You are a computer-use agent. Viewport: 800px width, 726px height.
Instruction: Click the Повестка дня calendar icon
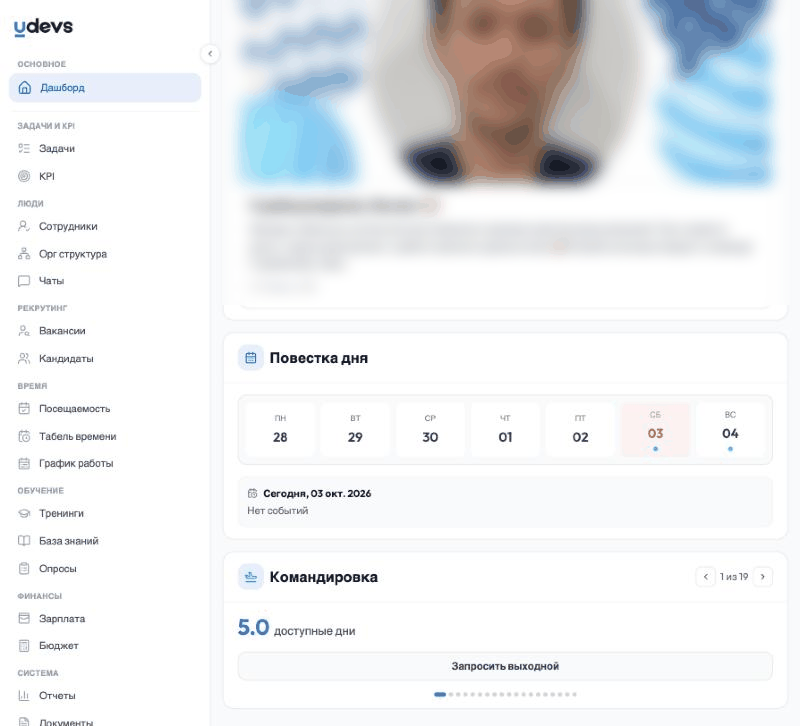pyautogui.click(x=251, y=358)
